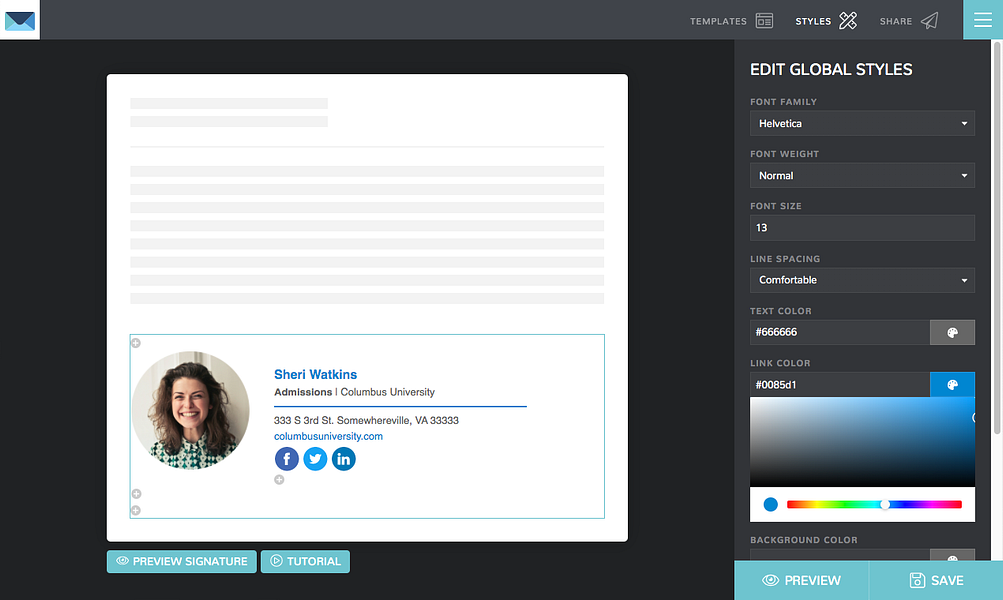Toggle the Link Color palette picker
Viewport: 1003px width, 600px height.
(952, 384)
